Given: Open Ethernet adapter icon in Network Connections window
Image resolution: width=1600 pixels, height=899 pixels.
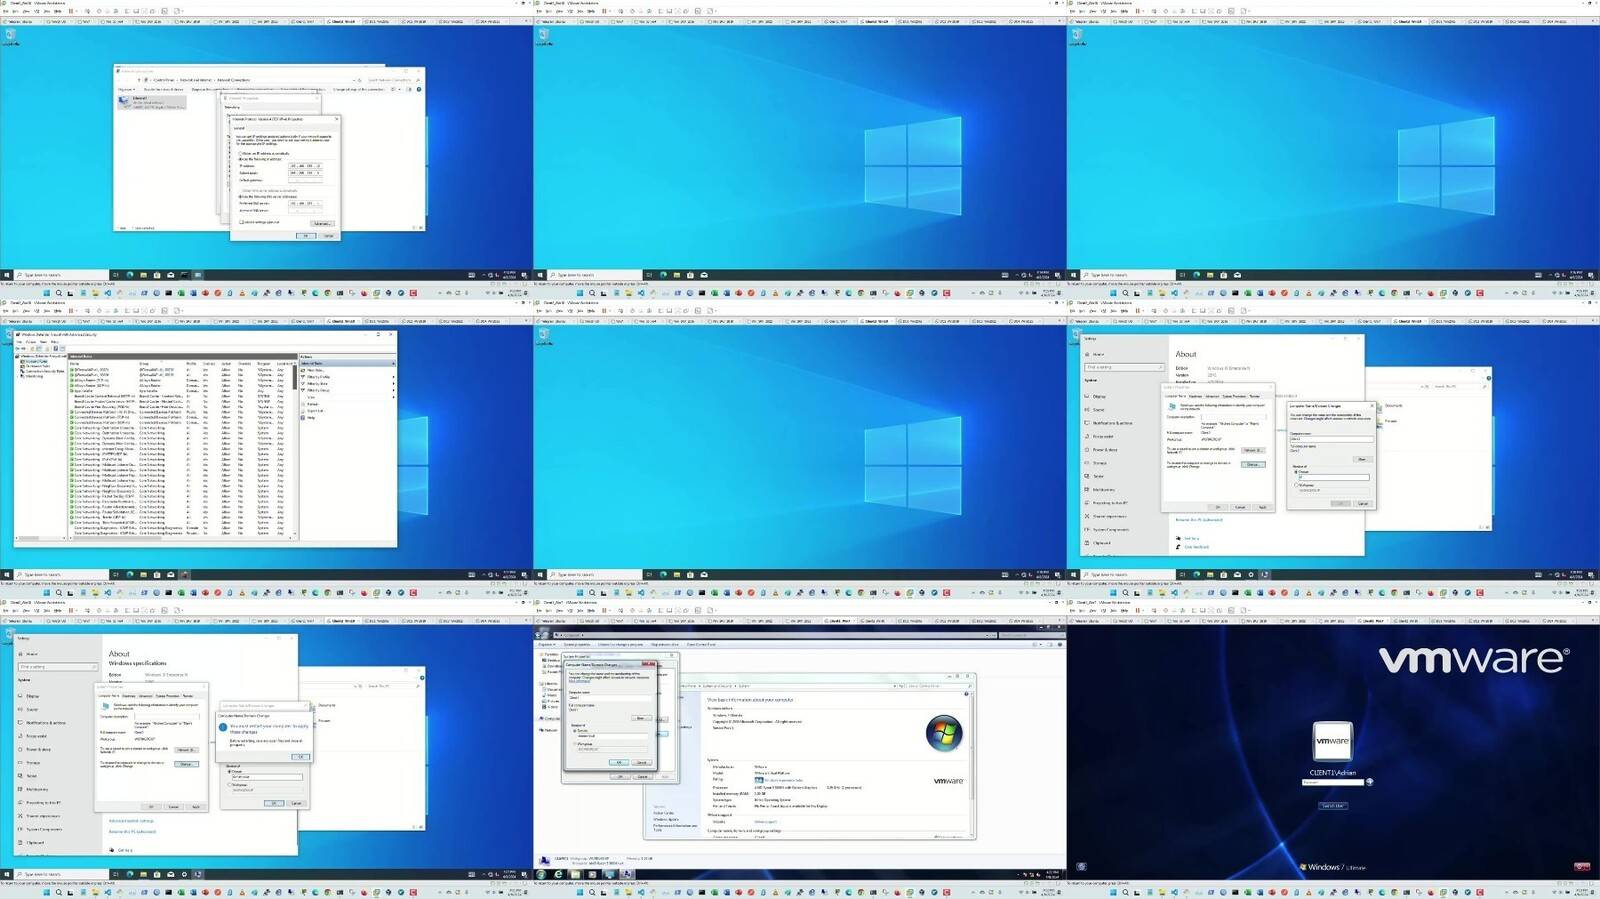Looking at the screenshot, I should (124, 101).
